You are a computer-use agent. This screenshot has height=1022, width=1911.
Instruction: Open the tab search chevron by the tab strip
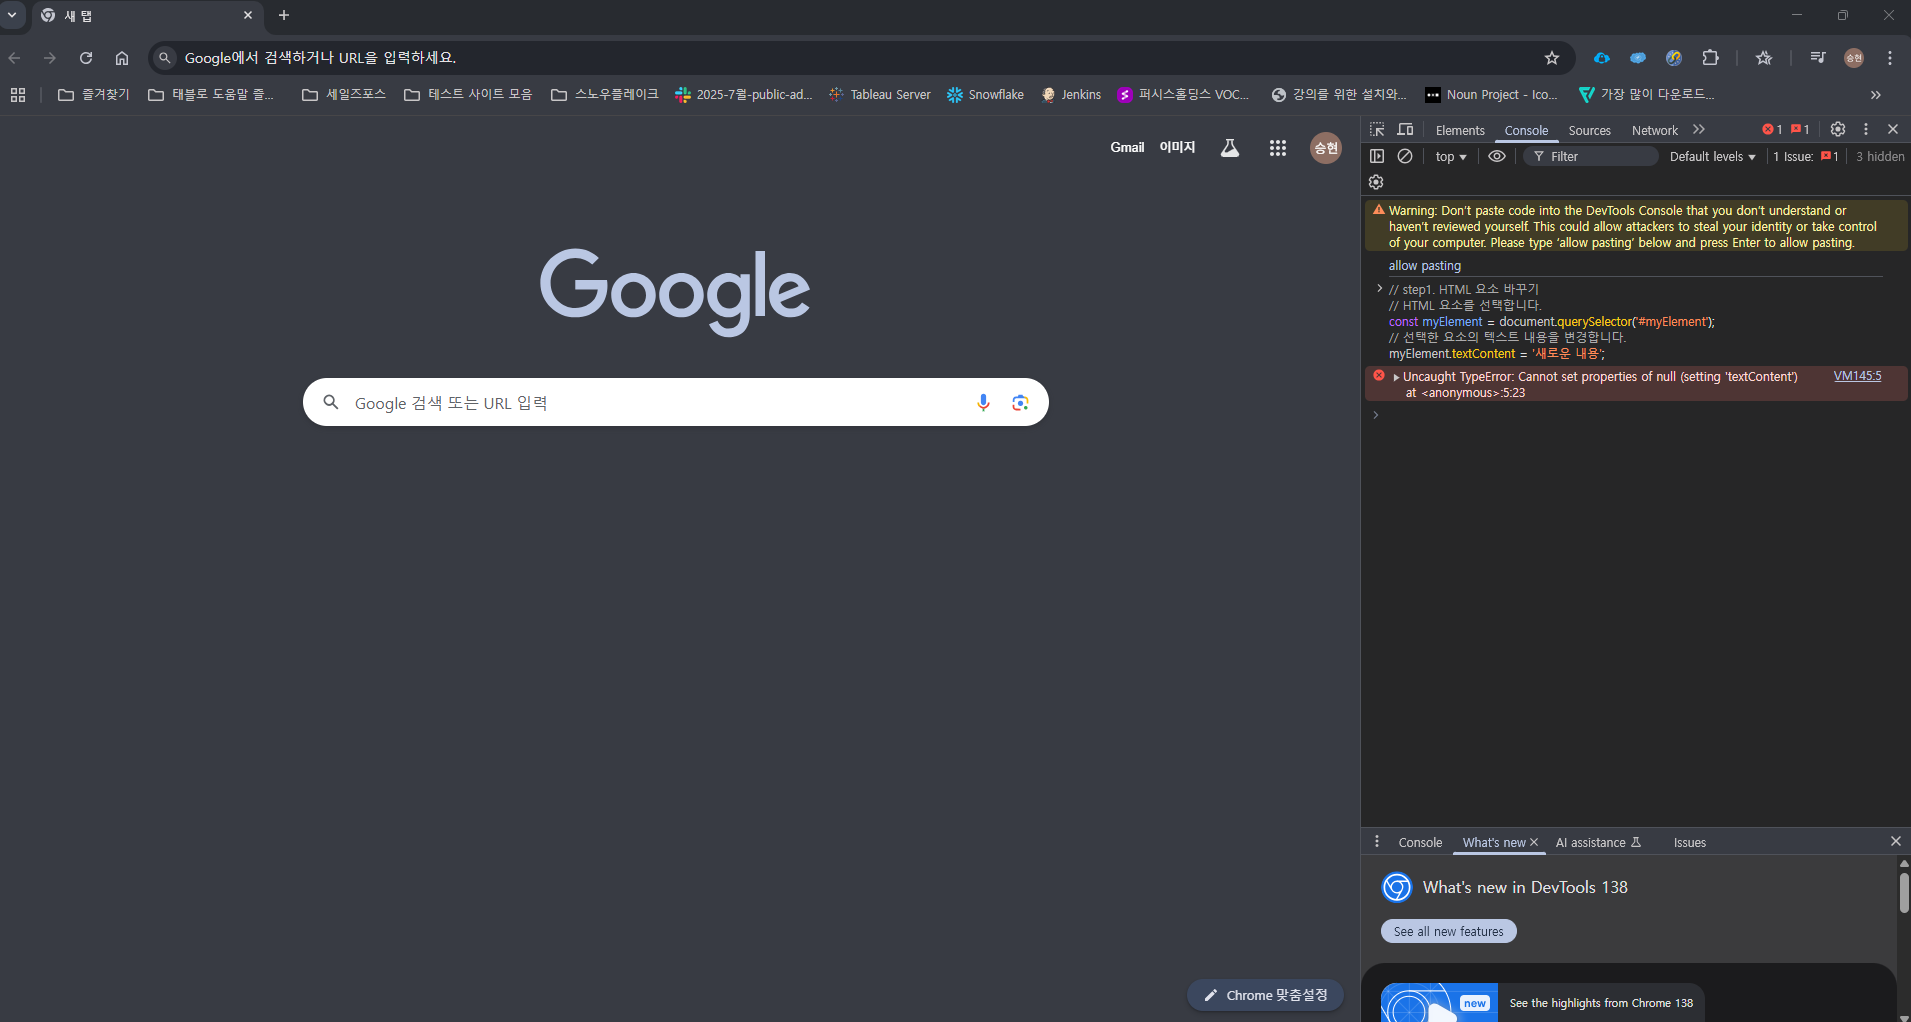[12, 15]
